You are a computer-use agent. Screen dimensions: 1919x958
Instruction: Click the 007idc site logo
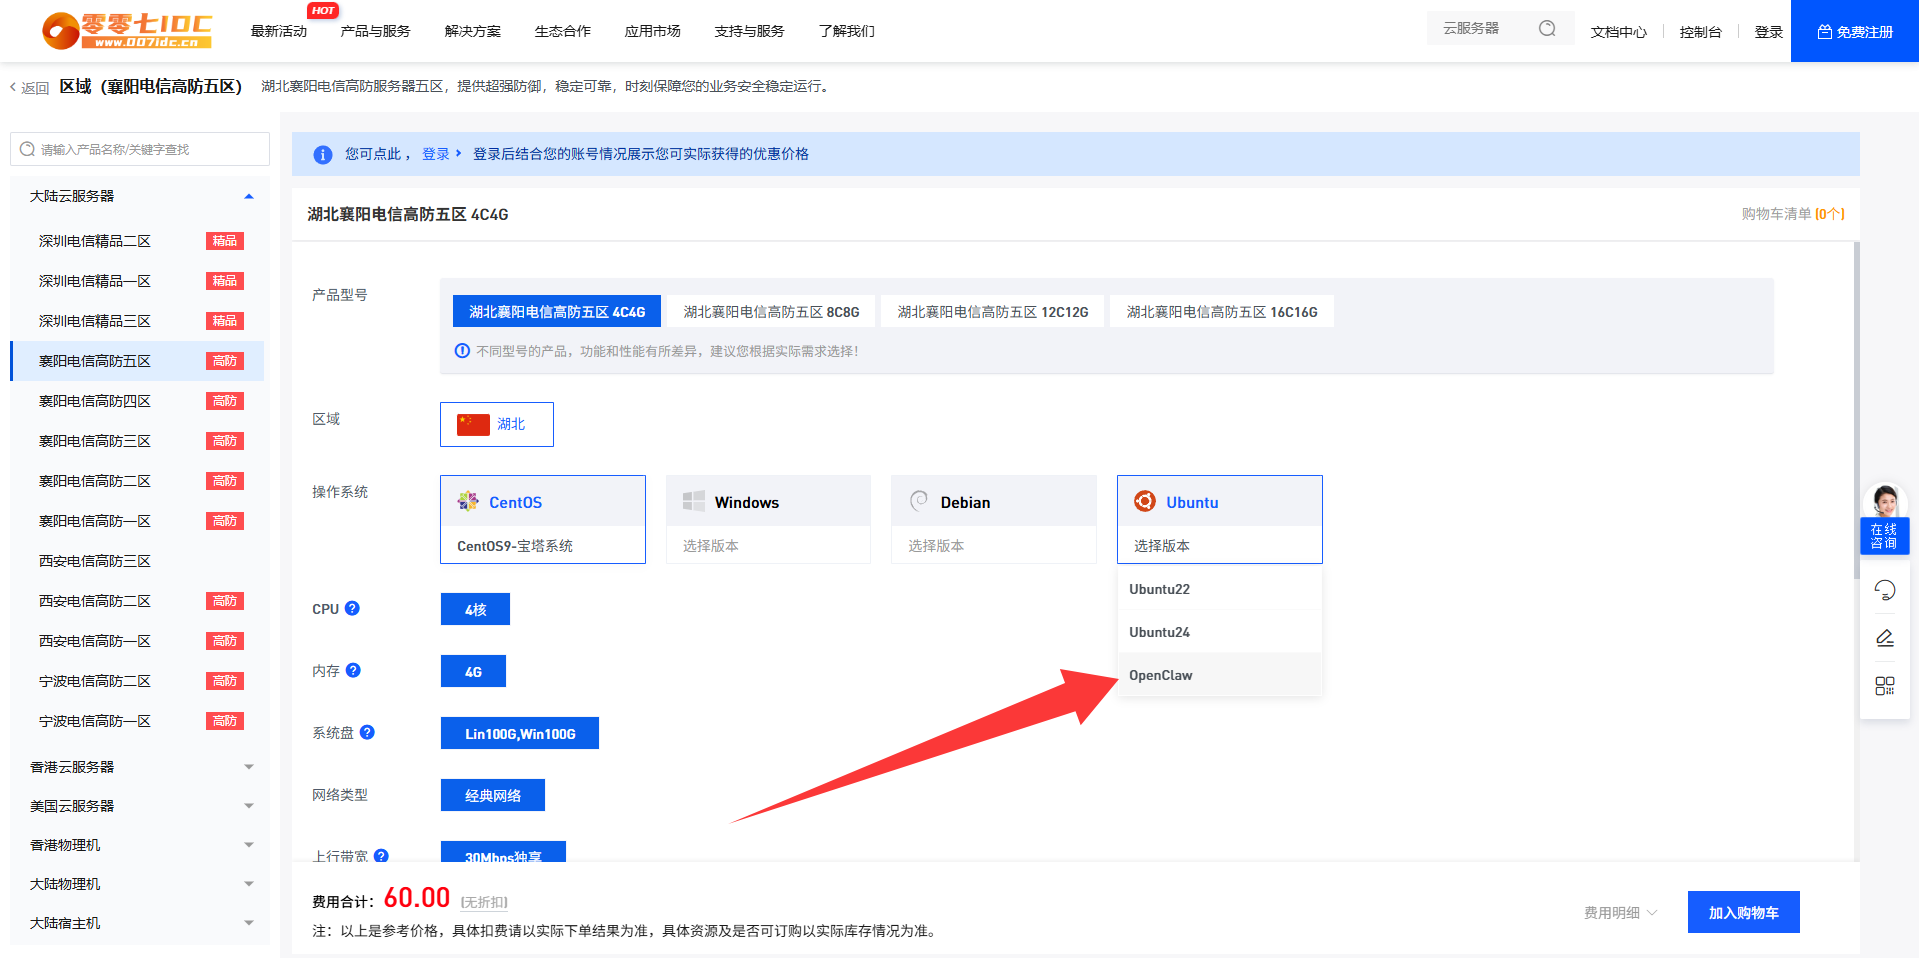pos(127,31)
